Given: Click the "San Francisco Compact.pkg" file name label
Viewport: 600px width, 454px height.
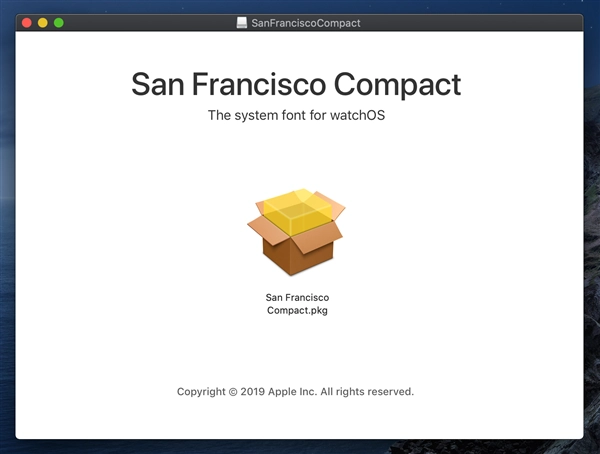Looking at the screenshot, I should (x=297, y=304).
